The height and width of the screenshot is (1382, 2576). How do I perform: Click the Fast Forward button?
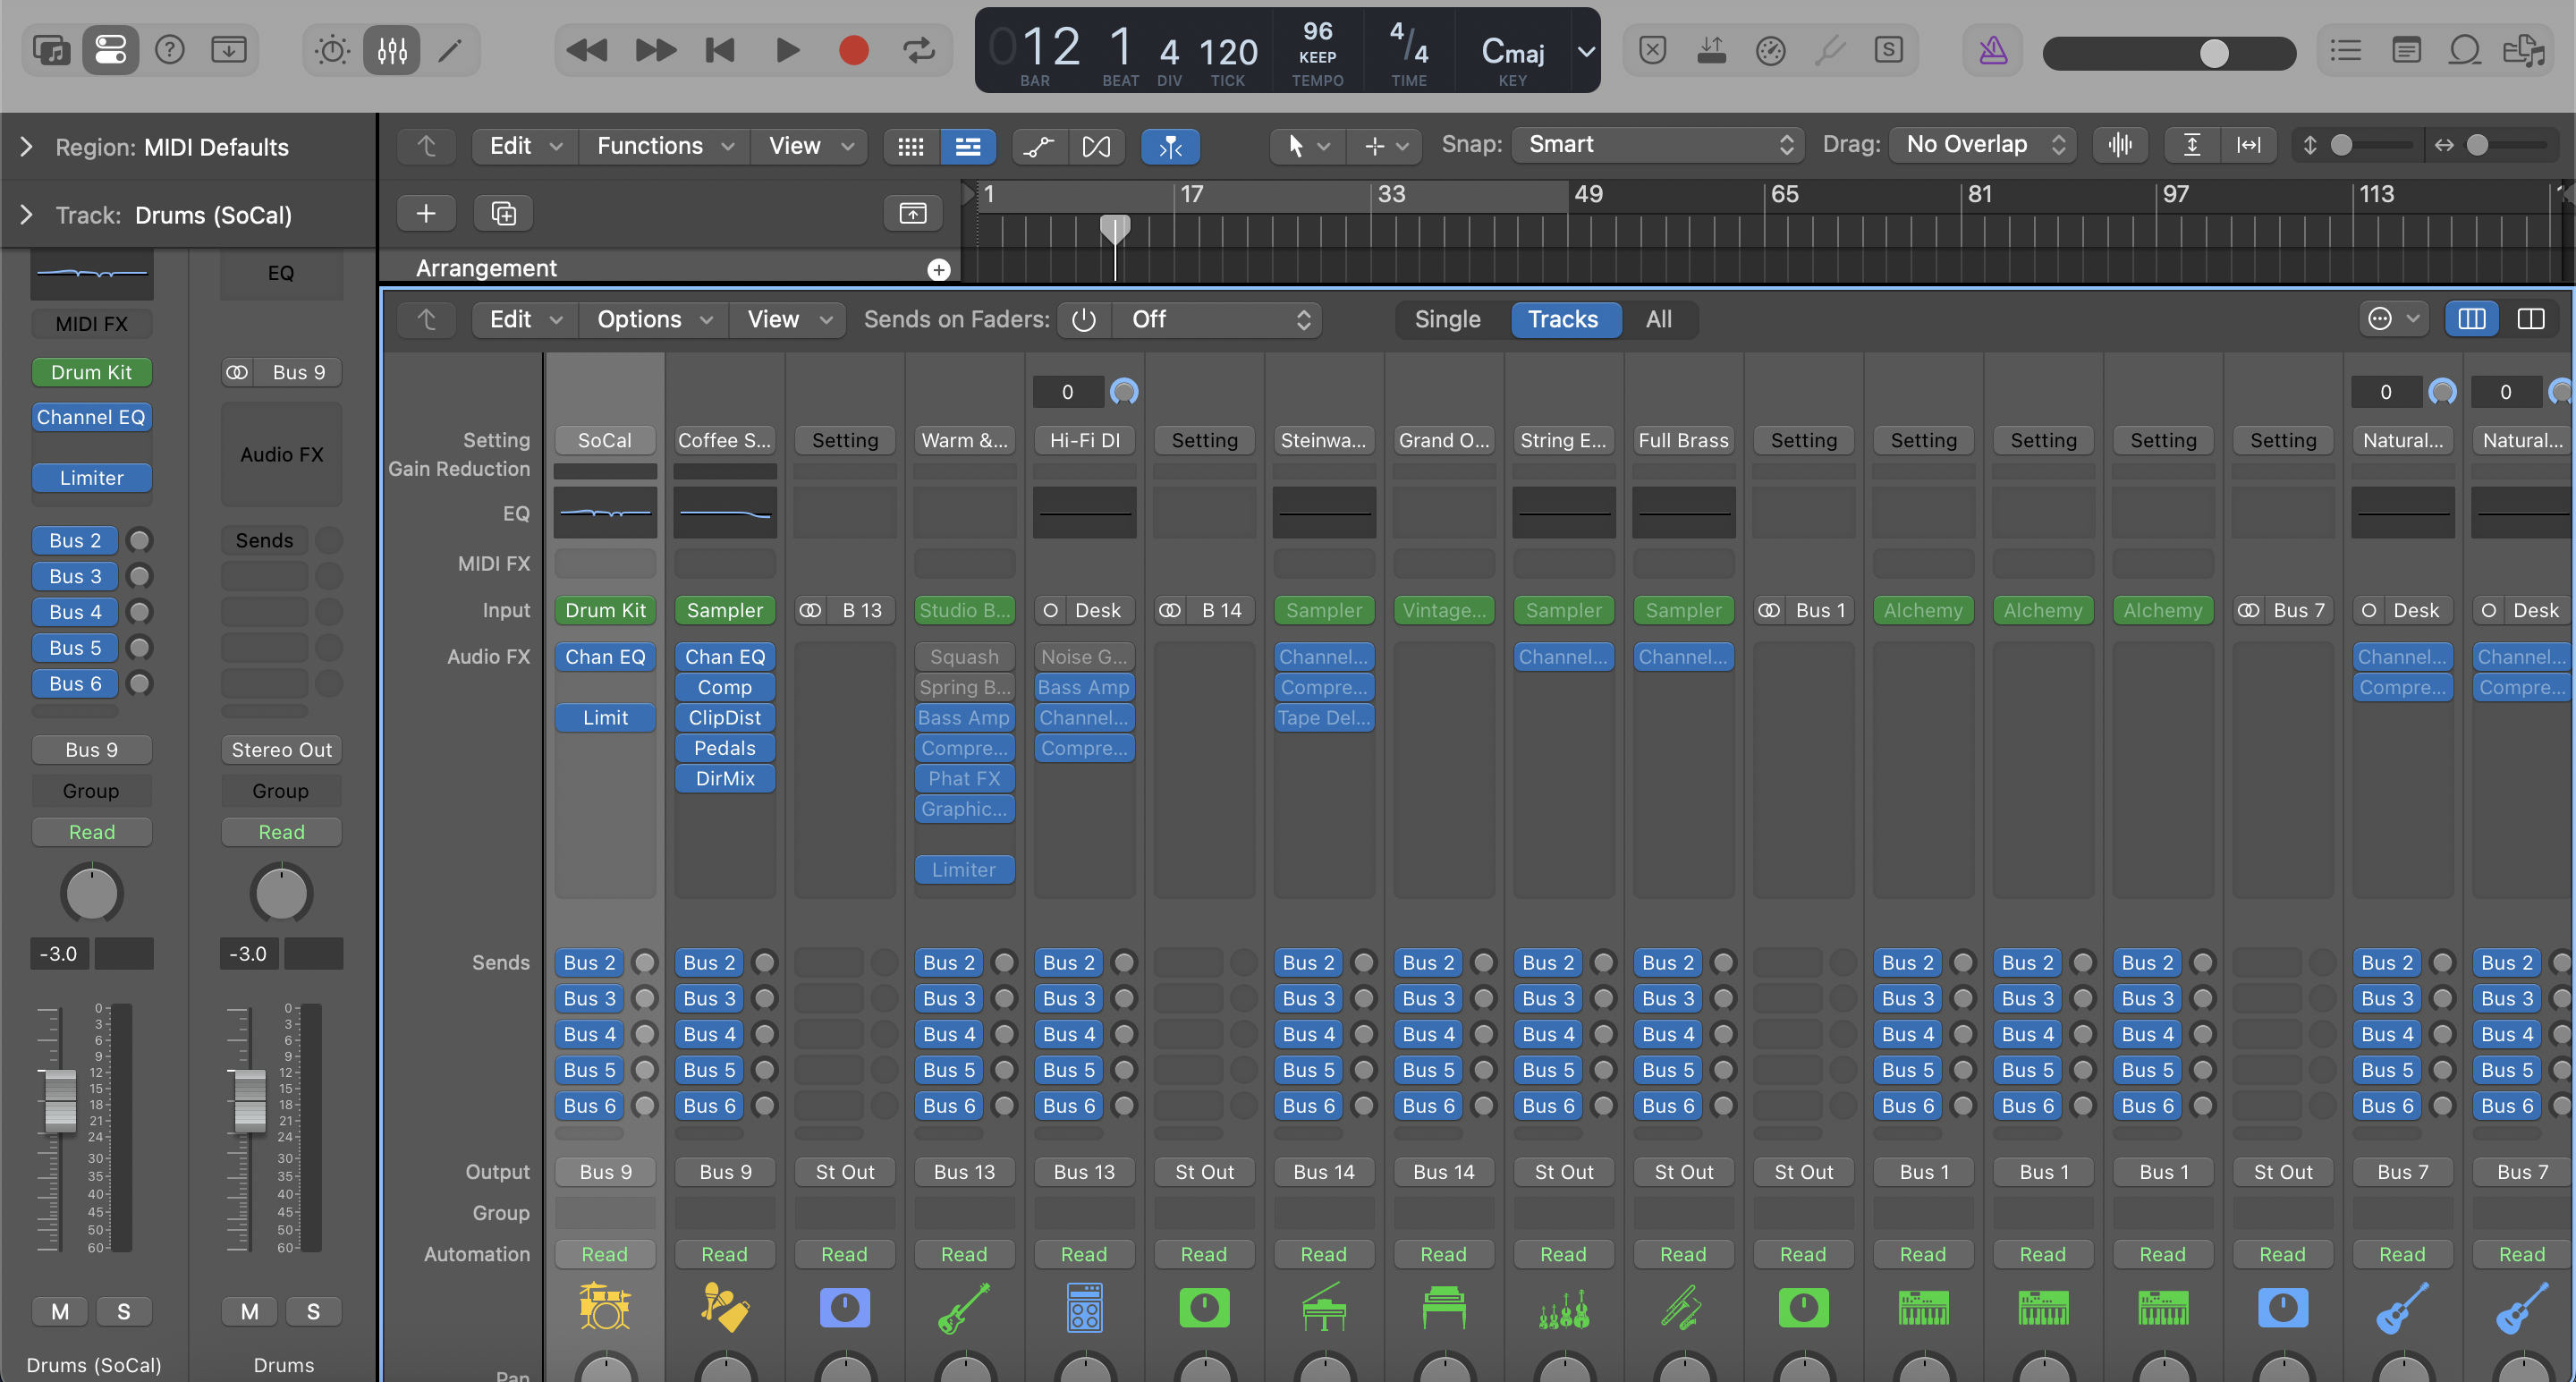[655, 50]
